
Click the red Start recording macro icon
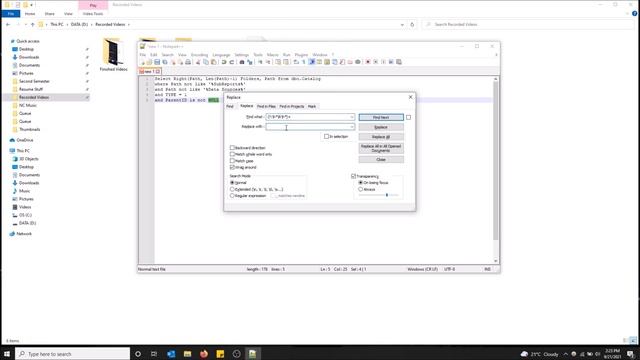tap(368, 62)
